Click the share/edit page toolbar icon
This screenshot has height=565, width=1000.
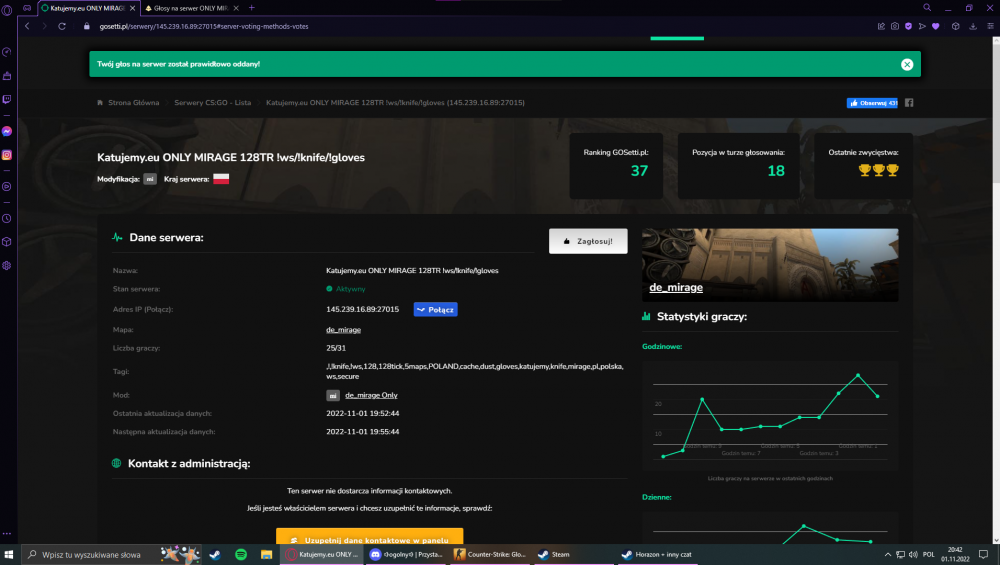click(881, 26)
